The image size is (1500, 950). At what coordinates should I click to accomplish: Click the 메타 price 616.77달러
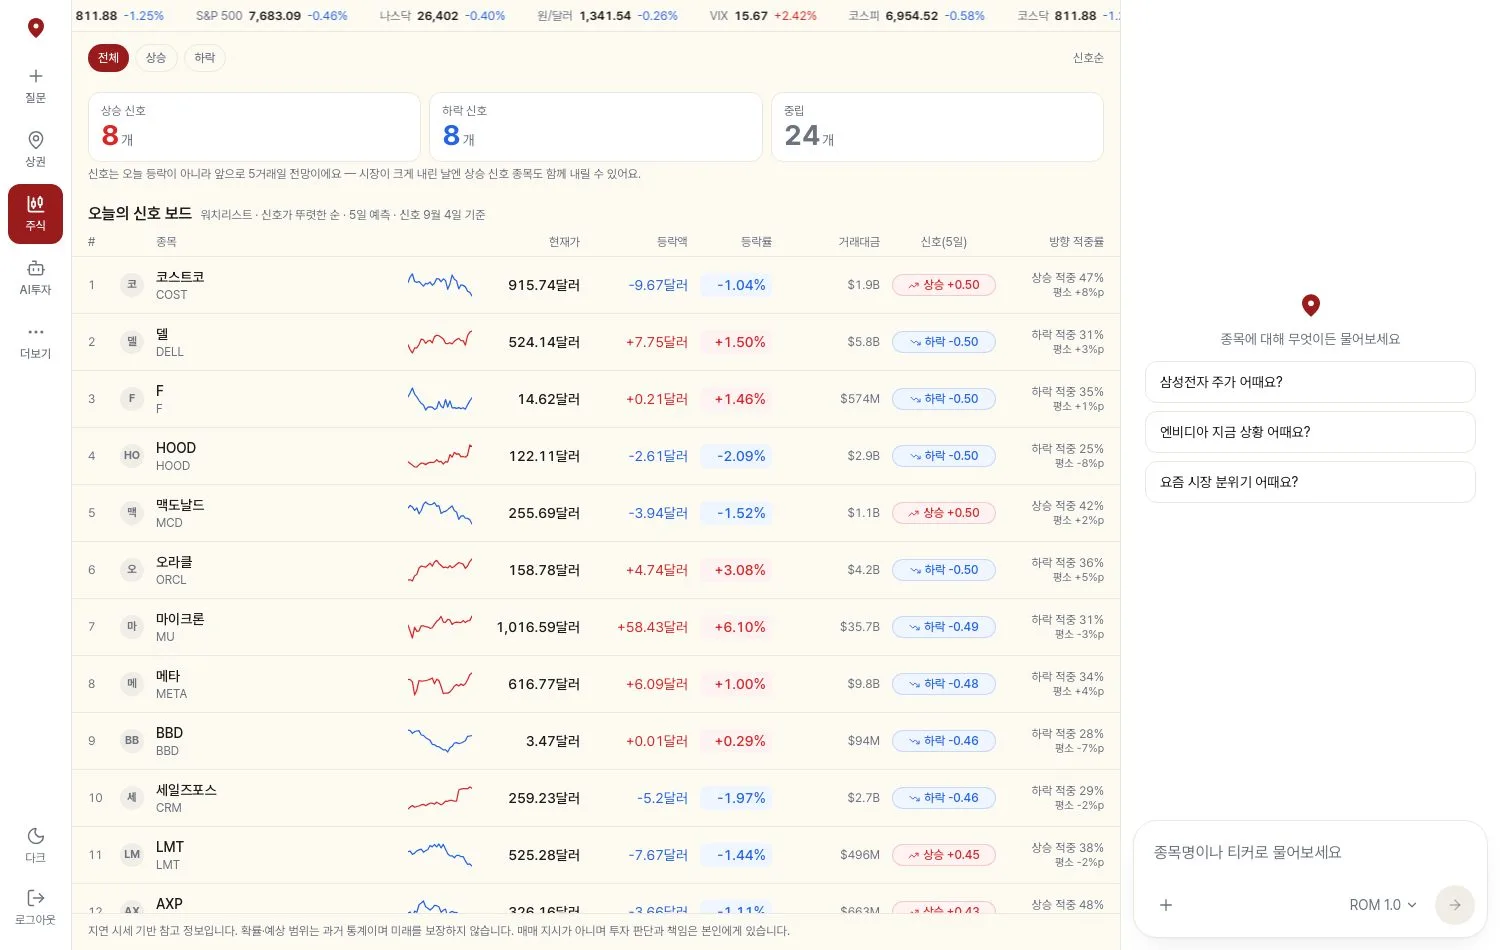coord(544,684)
